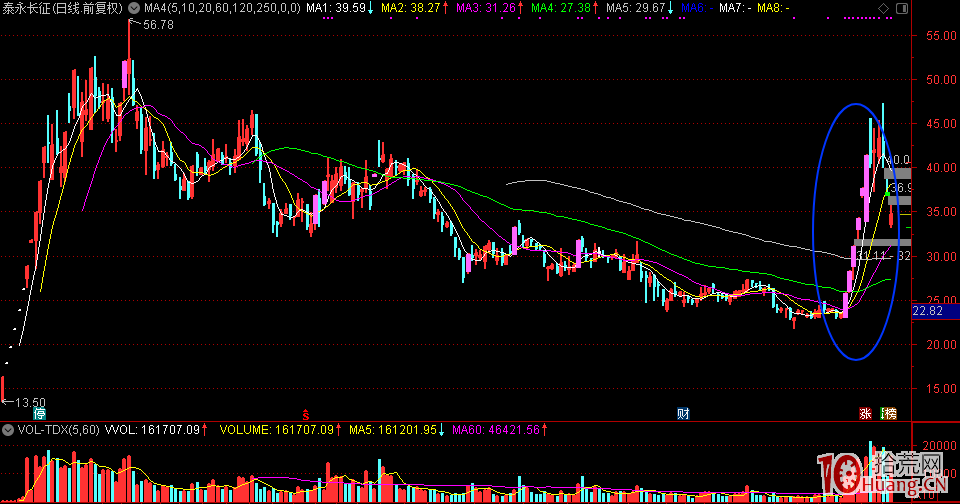This screenshot has width=960, height=504.
Task: Click the yellow MA8 label
Action: [773, 8]
